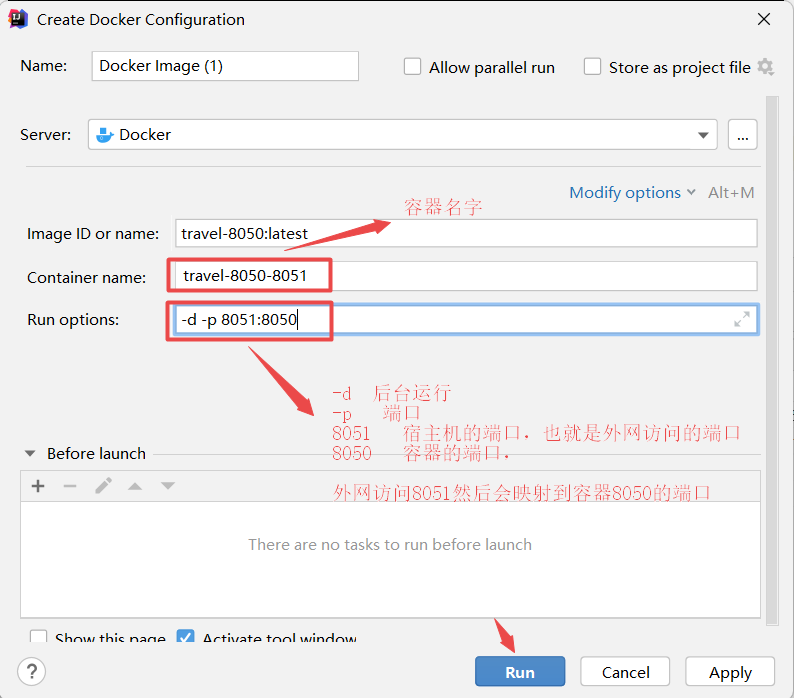This screenshot has height=698, width=794.
Task: Click the Run button
Action: (520, 672)
